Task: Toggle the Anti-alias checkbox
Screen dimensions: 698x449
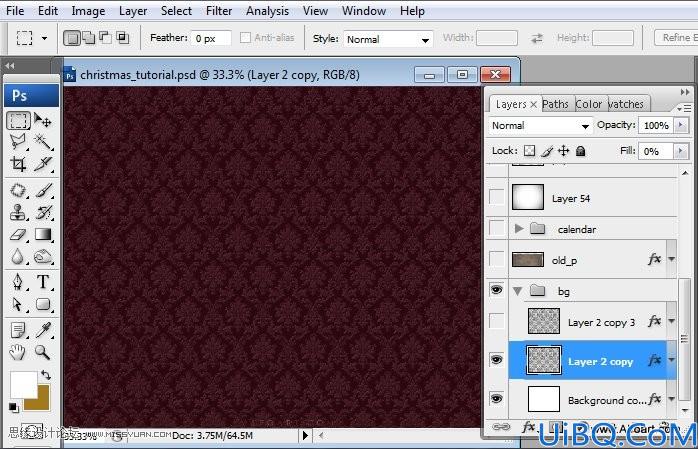Action: pos(245,38)
